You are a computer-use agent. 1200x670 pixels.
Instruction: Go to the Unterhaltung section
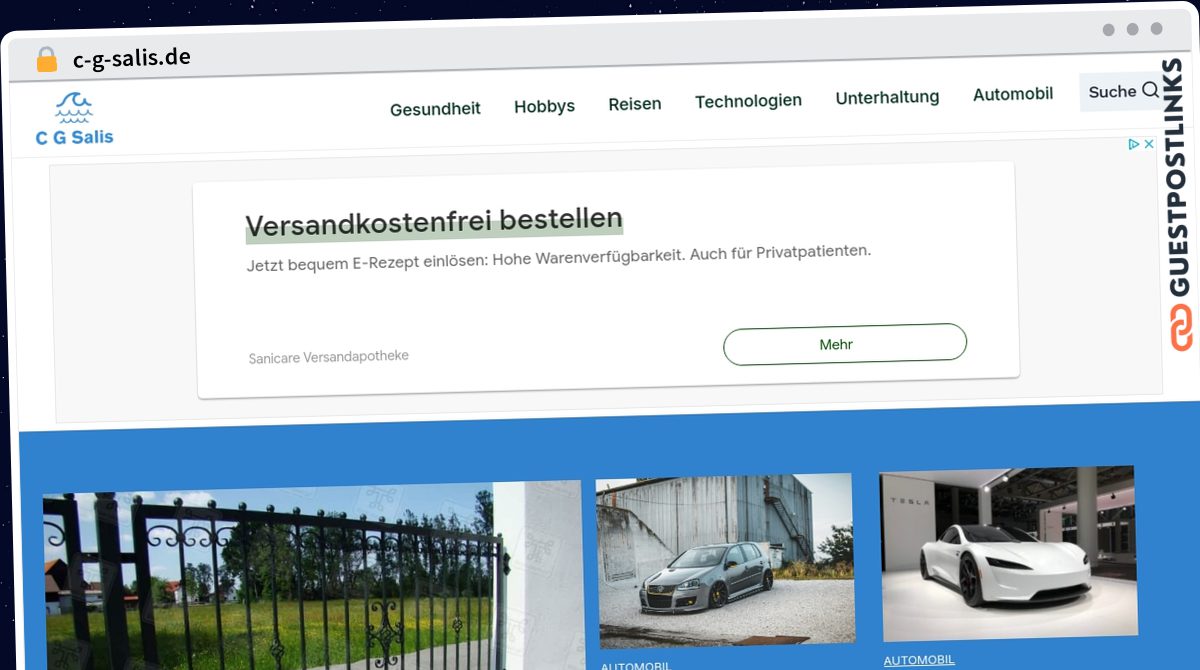pyautogui.click(x=887, y=97)
